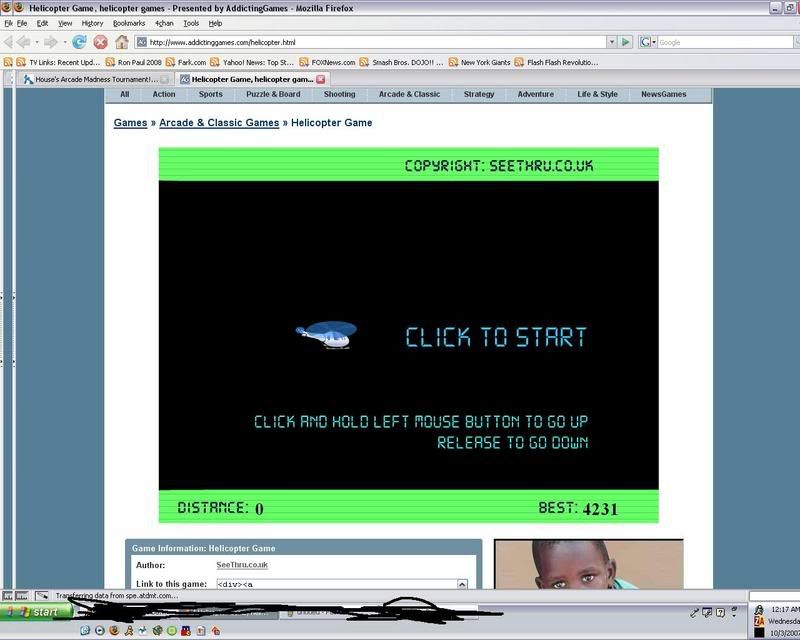Screen dimensions: 800x640
Task: Click the red stop loading button
Action: click(100, 42)
